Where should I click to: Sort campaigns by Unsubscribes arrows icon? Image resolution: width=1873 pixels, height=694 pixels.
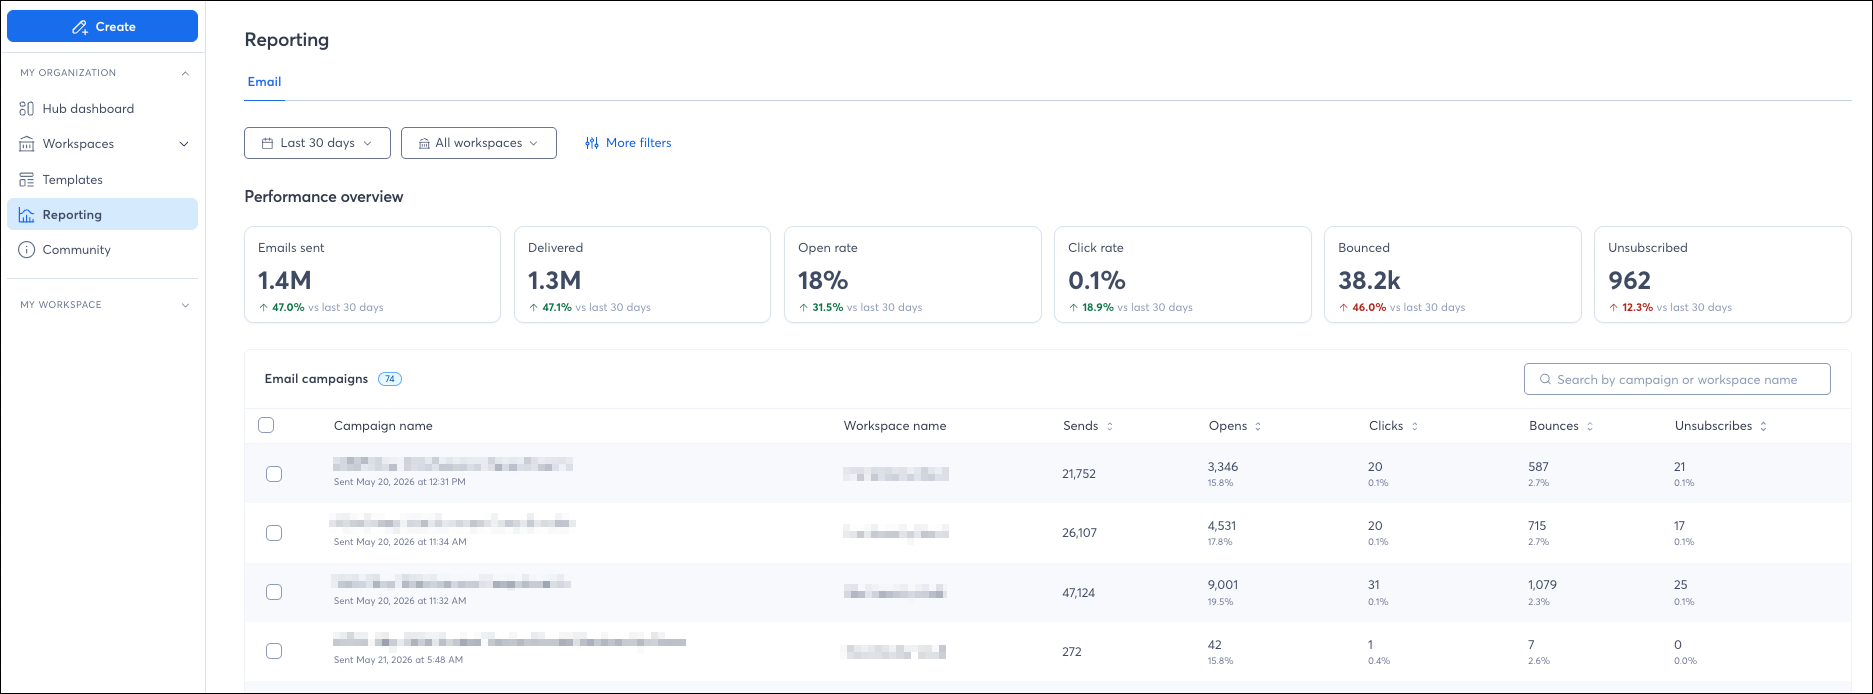[x=1763, y=426]
